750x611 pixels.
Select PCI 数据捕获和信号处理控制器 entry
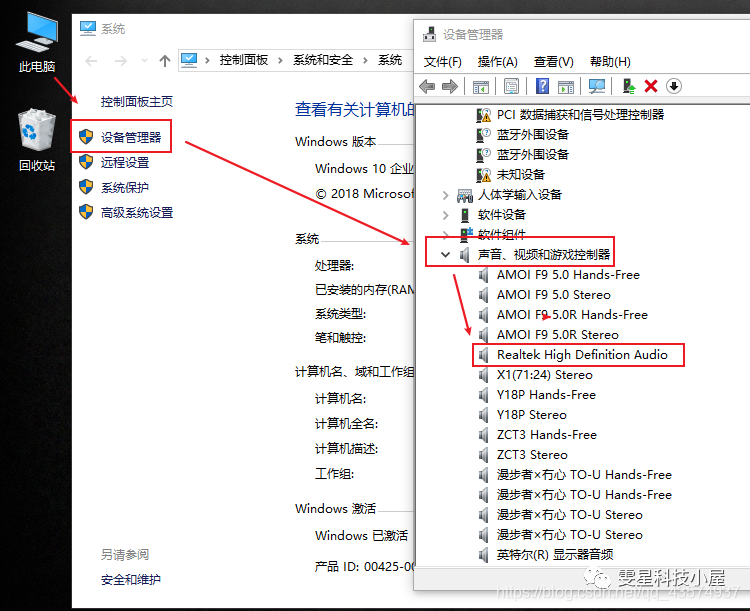click(580, 115)
